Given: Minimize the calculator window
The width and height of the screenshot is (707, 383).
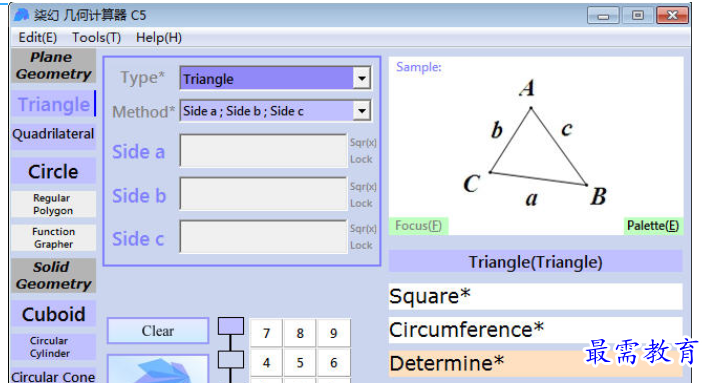Looking at the screenshot, I should click(603, 15).
